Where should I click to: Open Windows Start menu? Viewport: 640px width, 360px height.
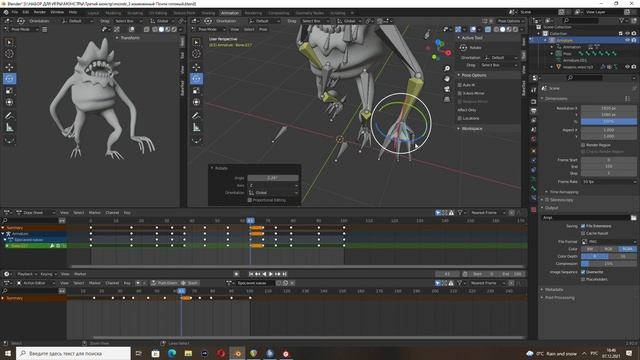click(x=7, y=353)
